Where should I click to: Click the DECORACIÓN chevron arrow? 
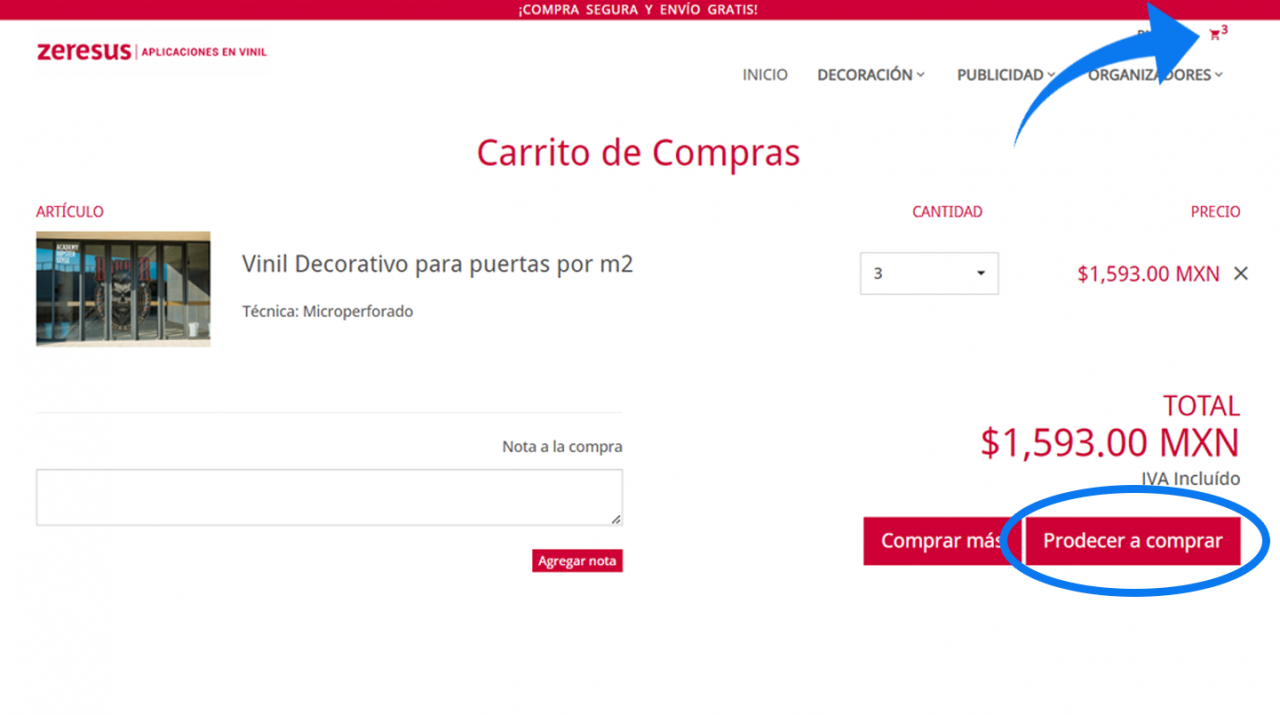[921, 75]
